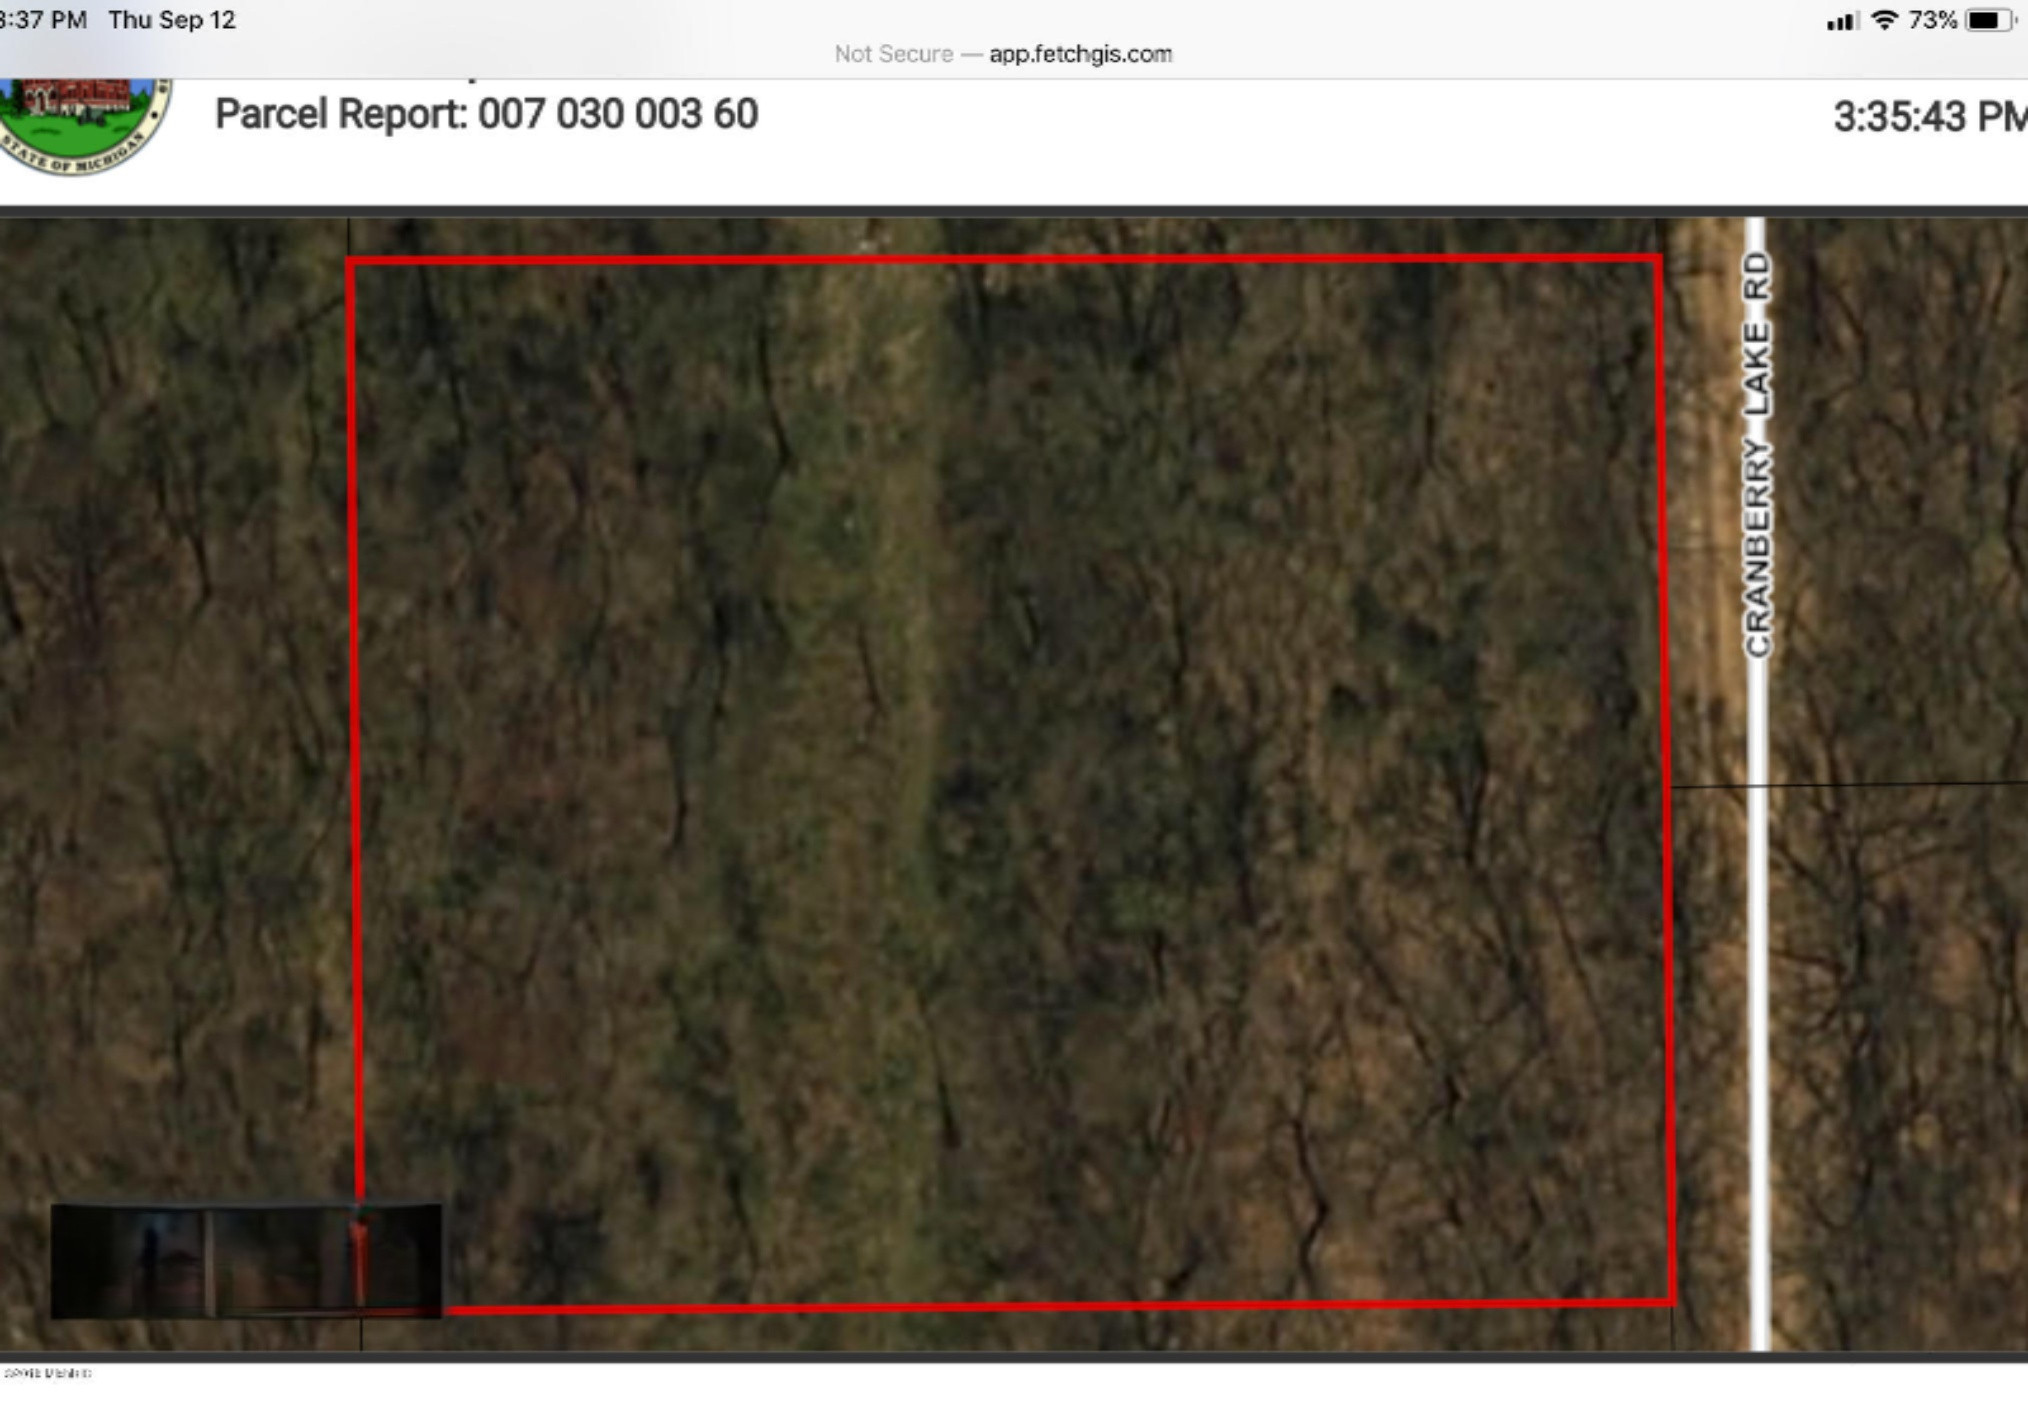This screenshot has height=1420, width=2028.
Task: Click the white Cranberry Lake road line
Action: tap(1758, 1000)
